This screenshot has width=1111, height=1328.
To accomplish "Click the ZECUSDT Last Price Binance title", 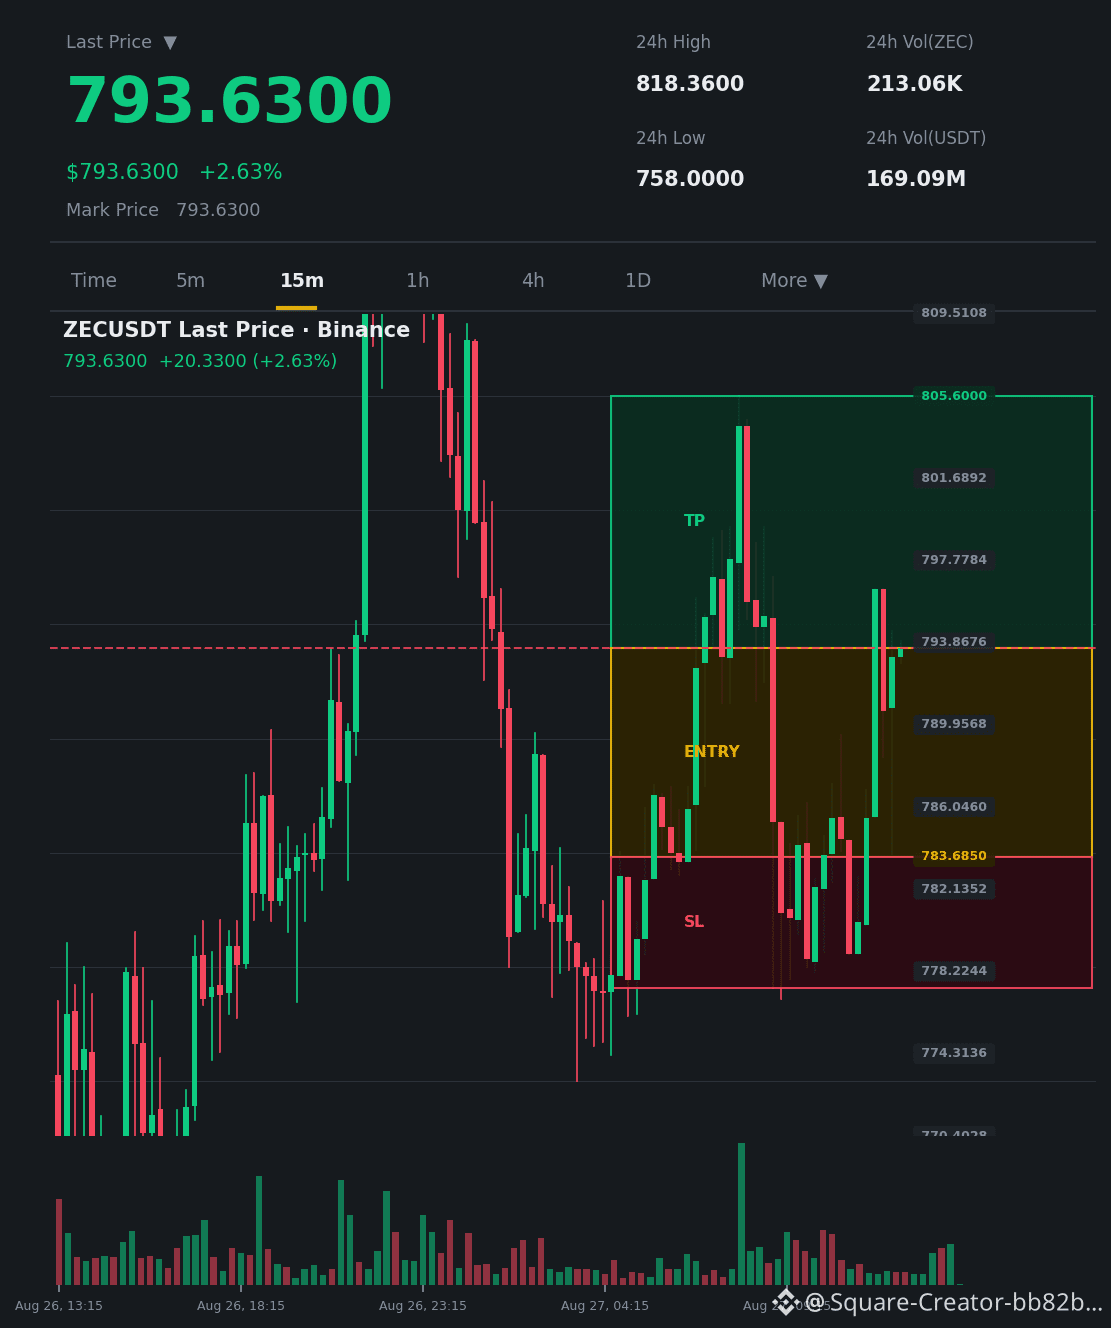I will (x=236, y=330).
